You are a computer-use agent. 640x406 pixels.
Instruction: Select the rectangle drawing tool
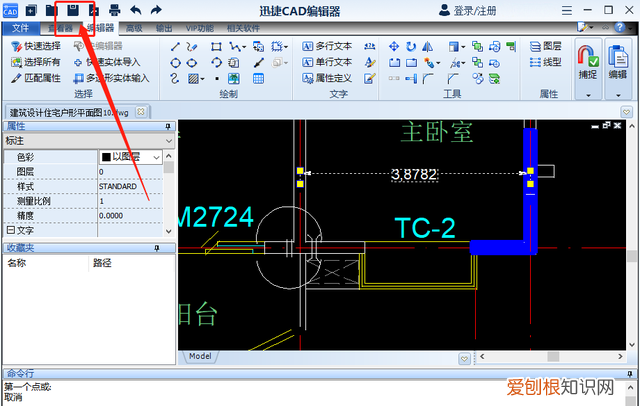pos(216,46)
